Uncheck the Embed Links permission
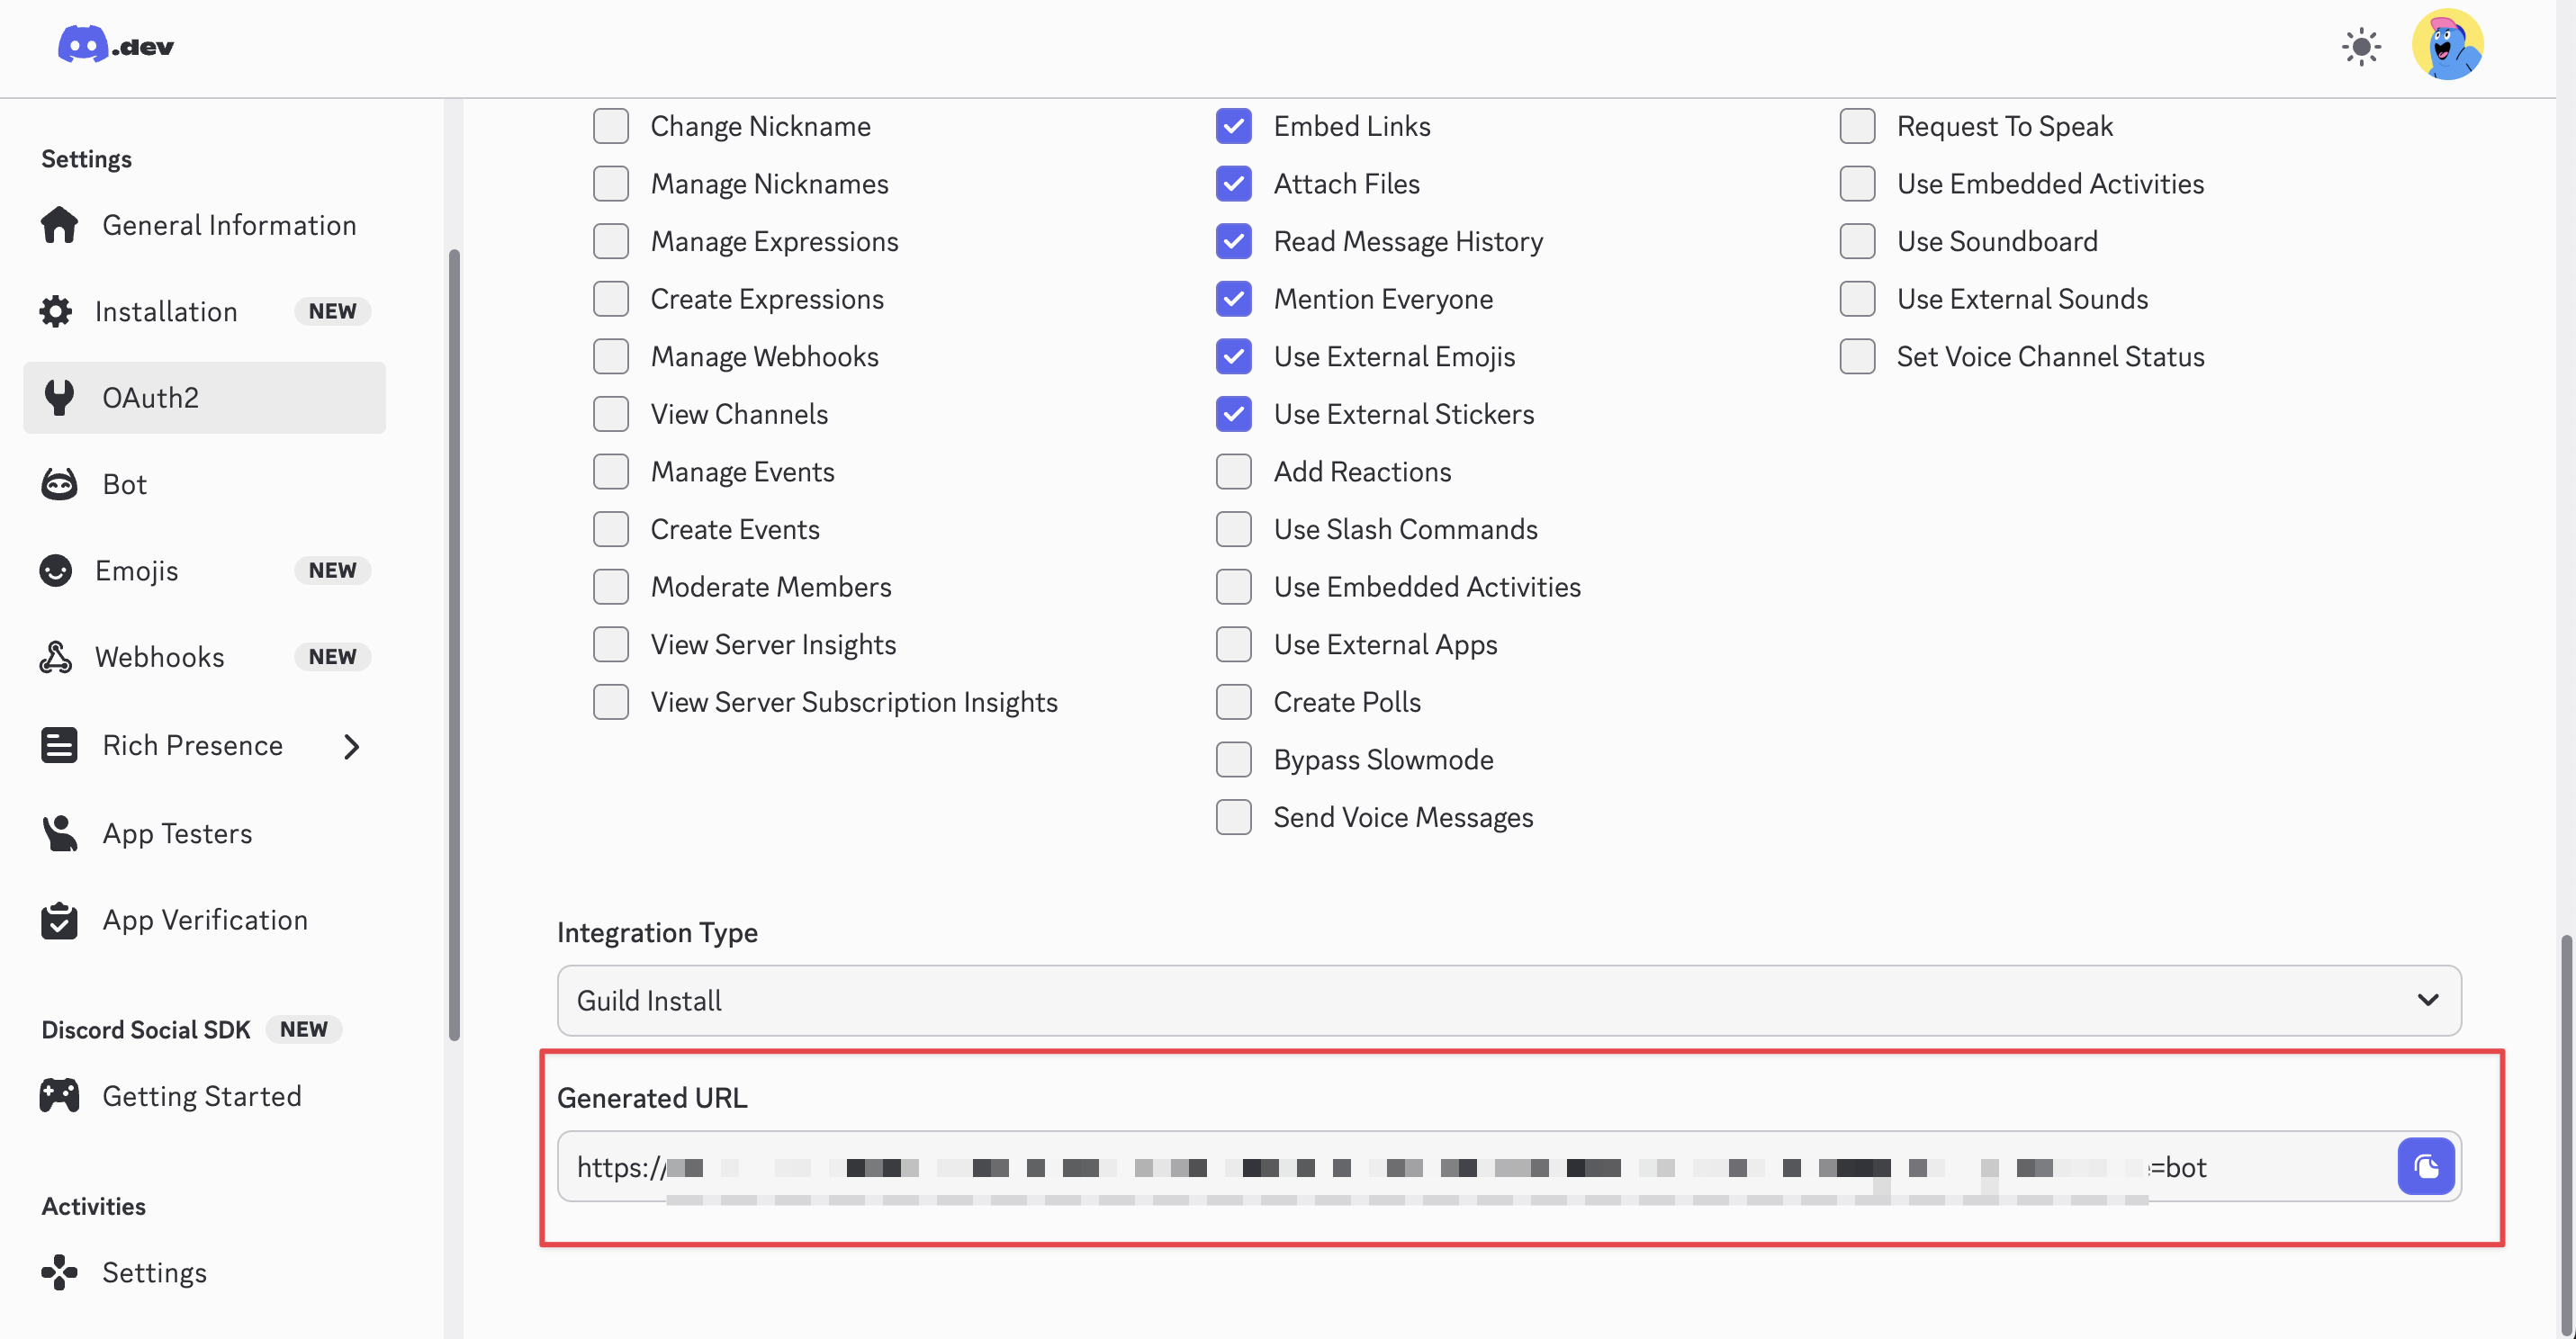 click(1234, 126)
